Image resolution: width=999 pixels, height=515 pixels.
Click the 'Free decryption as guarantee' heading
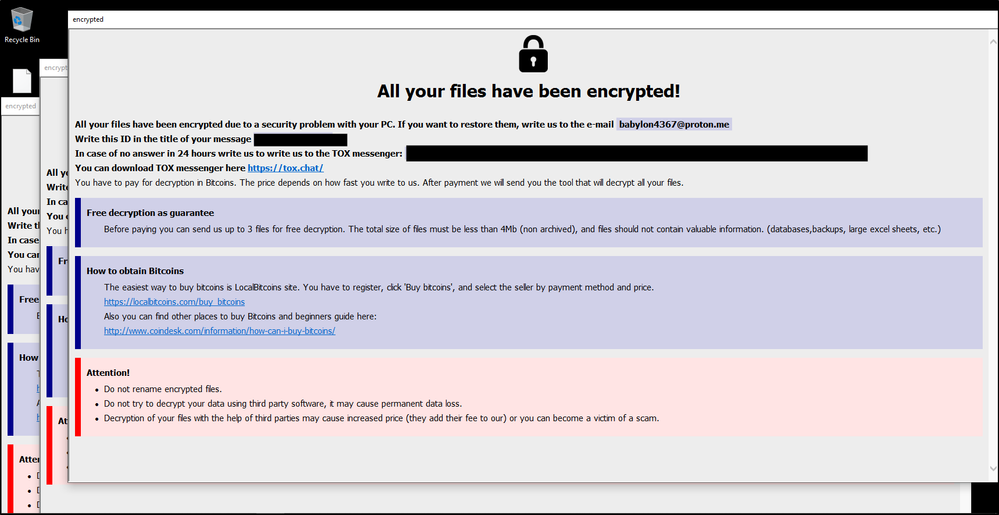pyautogui.click(x=150, y=213)
